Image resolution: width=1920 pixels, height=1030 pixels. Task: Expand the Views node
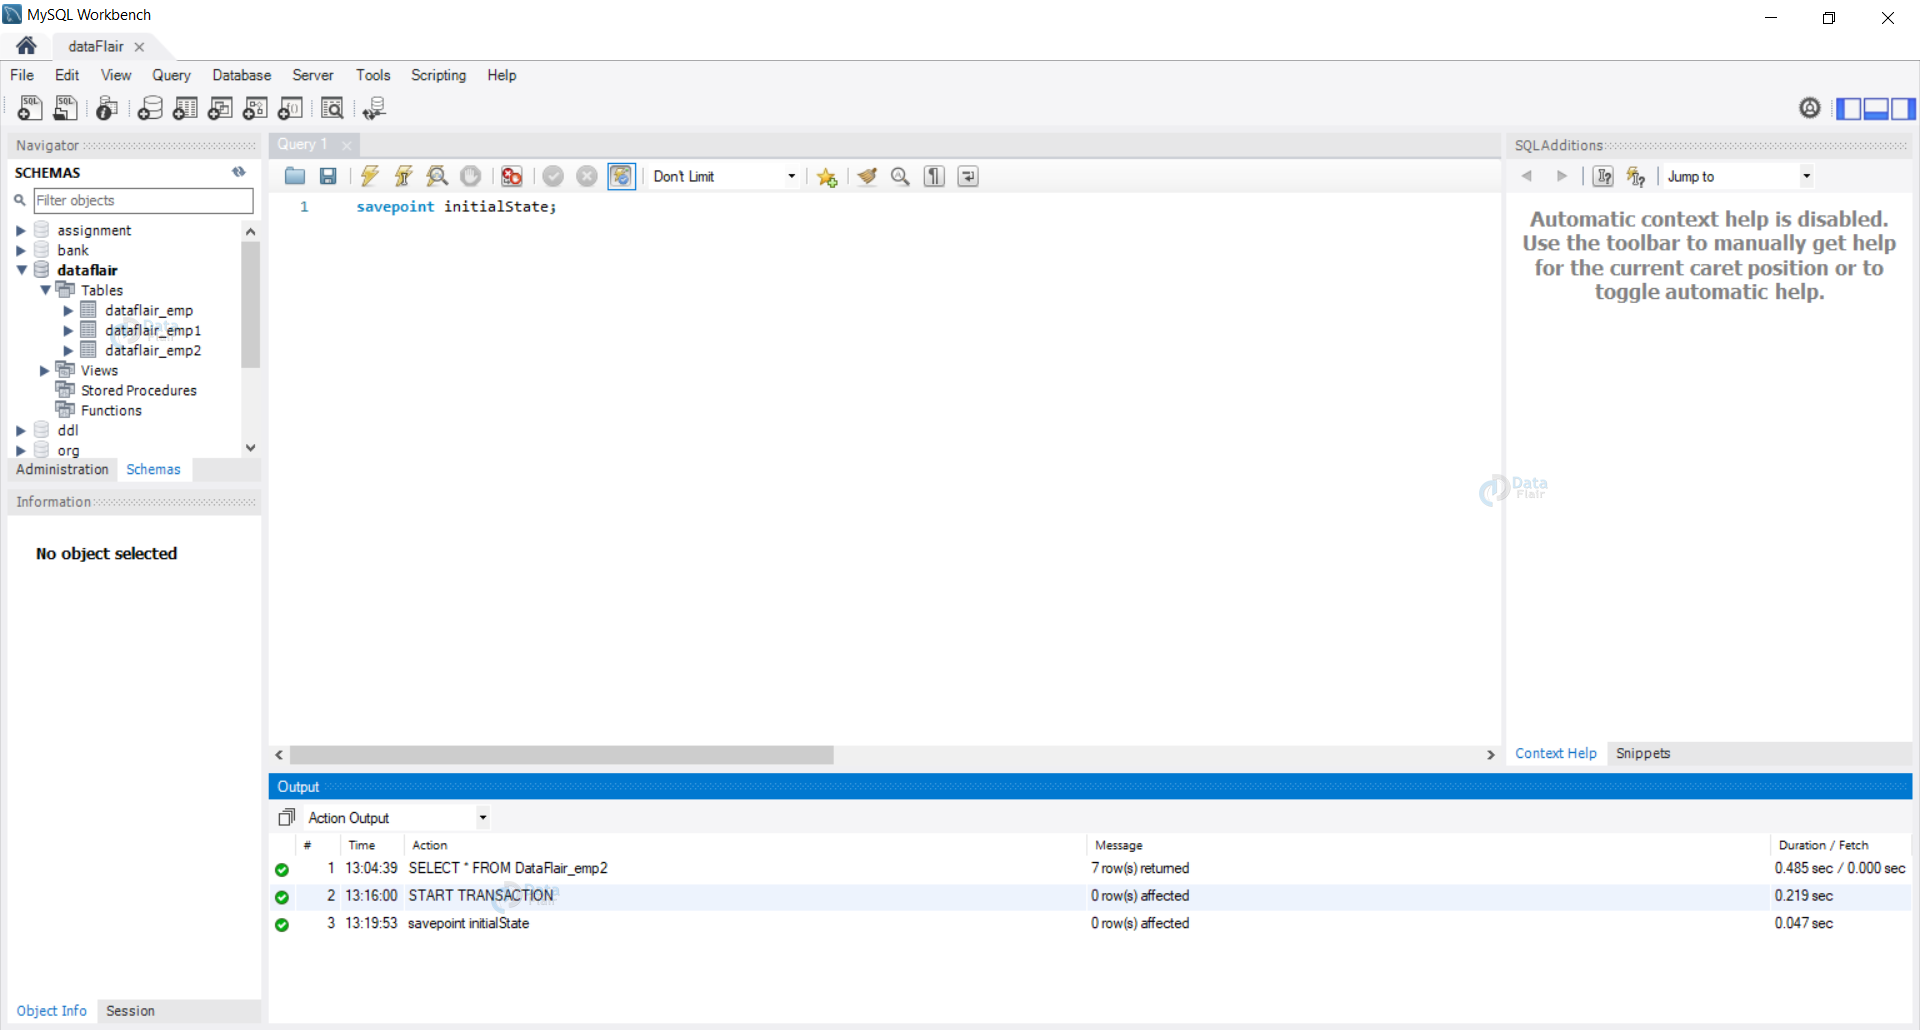[44, 371]
